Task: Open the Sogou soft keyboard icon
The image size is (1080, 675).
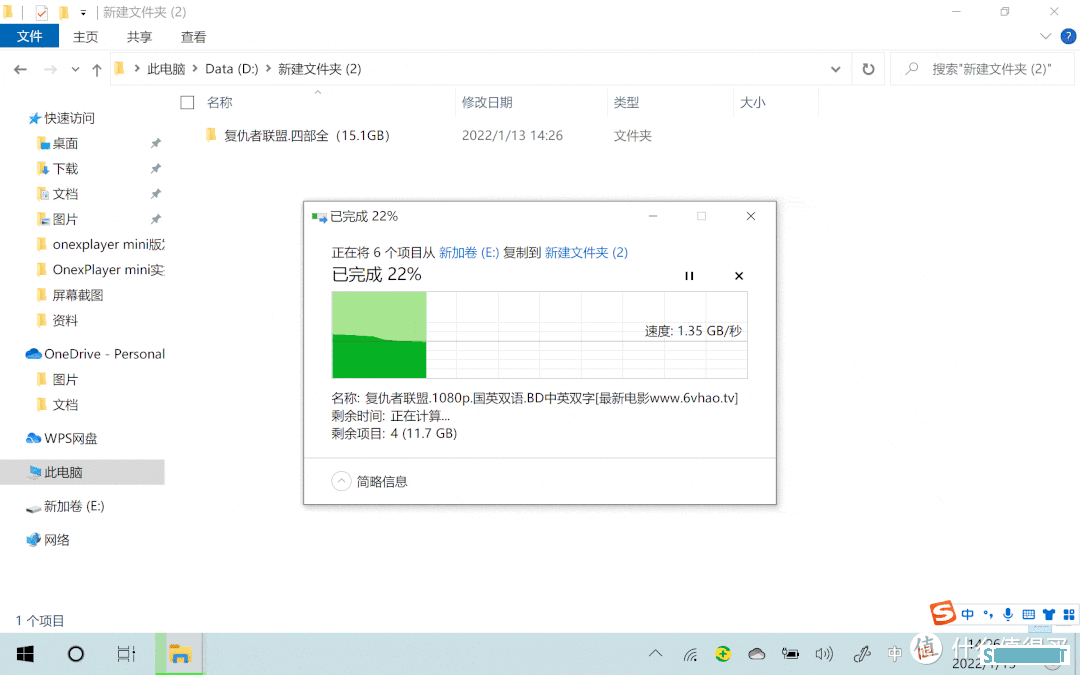Action: click(1028, 614)
